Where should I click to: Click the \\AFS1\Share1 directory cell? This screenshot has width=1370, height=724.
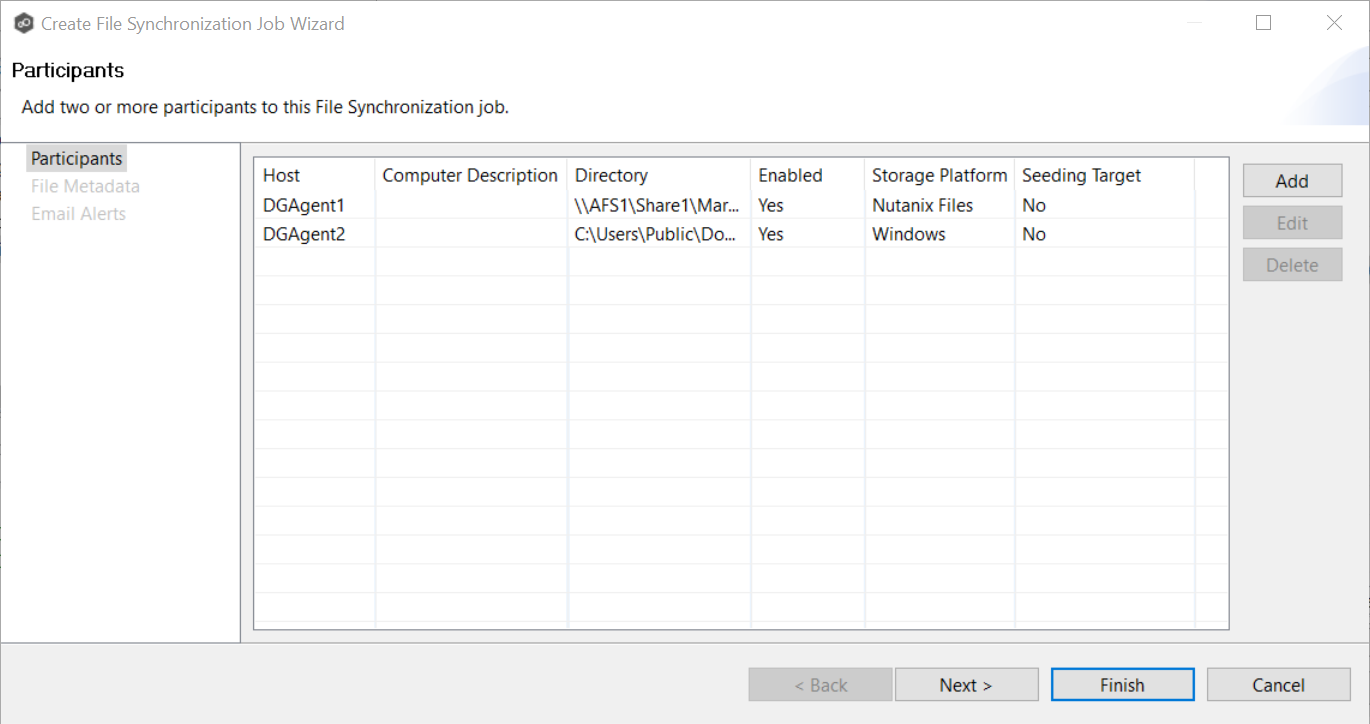657,205
